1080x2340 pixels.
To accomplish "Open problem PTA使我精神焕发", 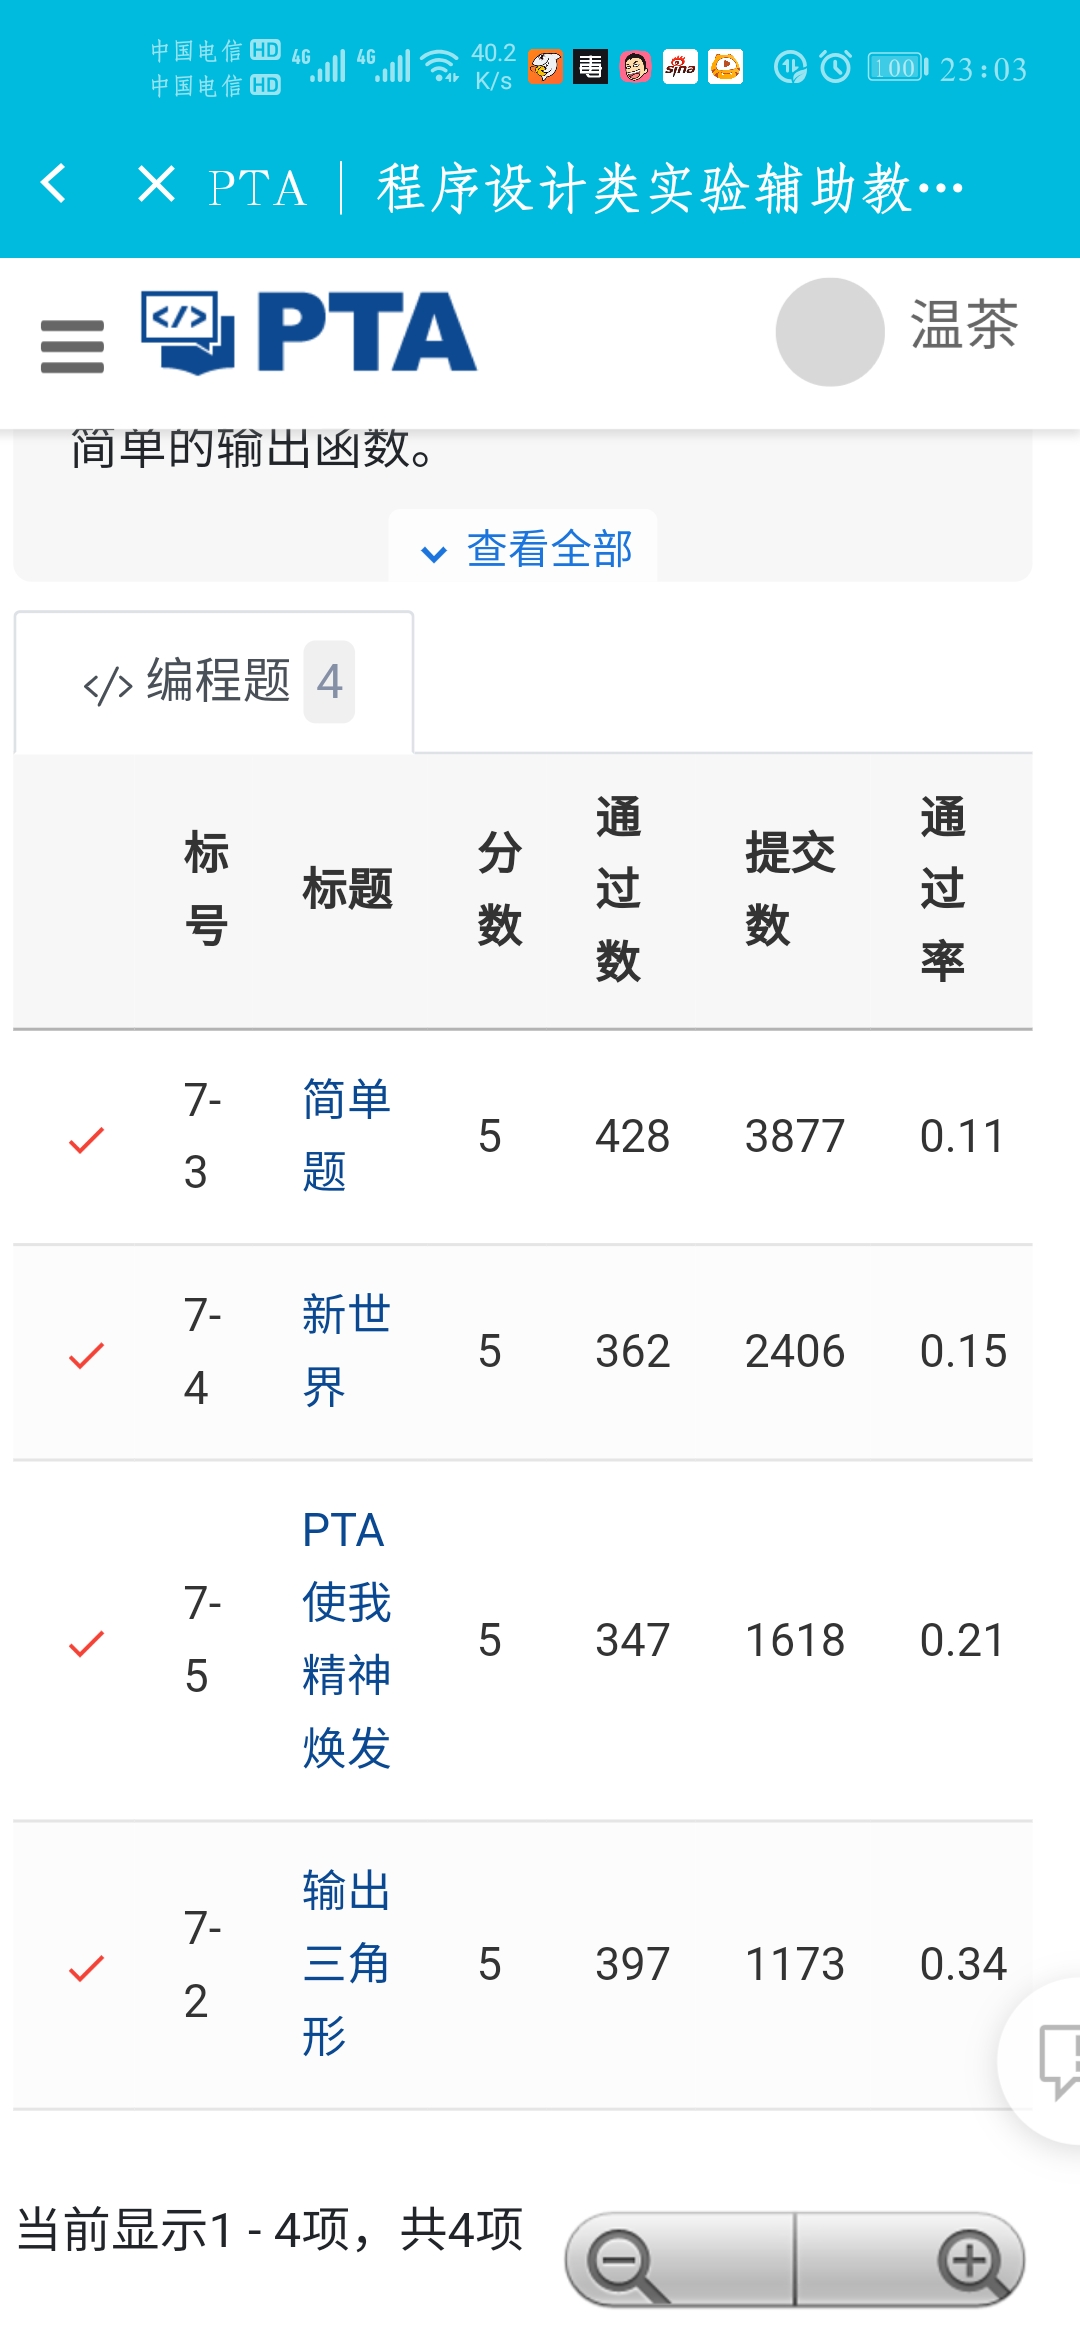I will (x=345, y=1639).
